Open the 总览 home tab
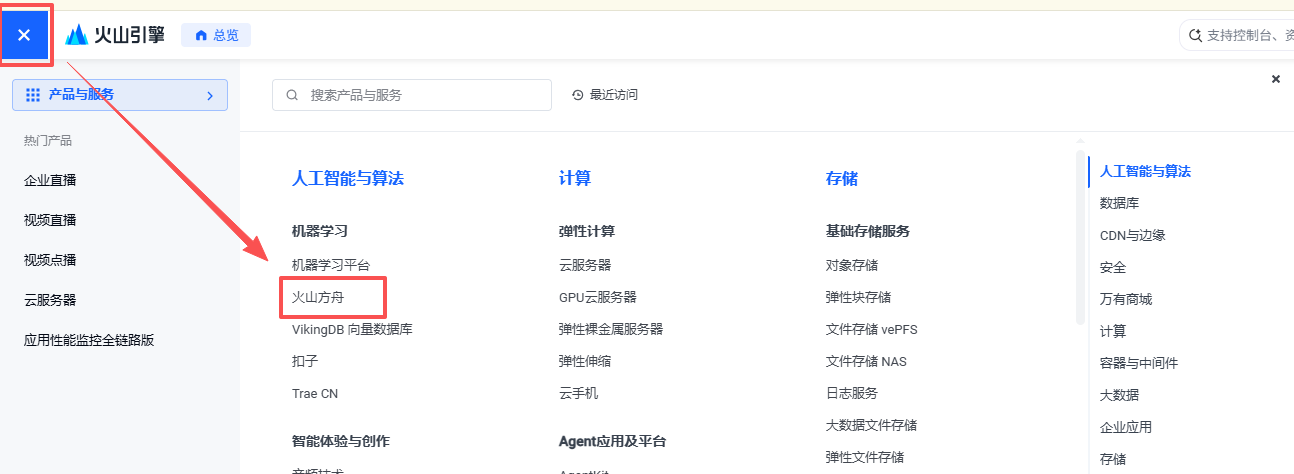Viewport: 1294px width, 474px height. [x=216, y=35]
